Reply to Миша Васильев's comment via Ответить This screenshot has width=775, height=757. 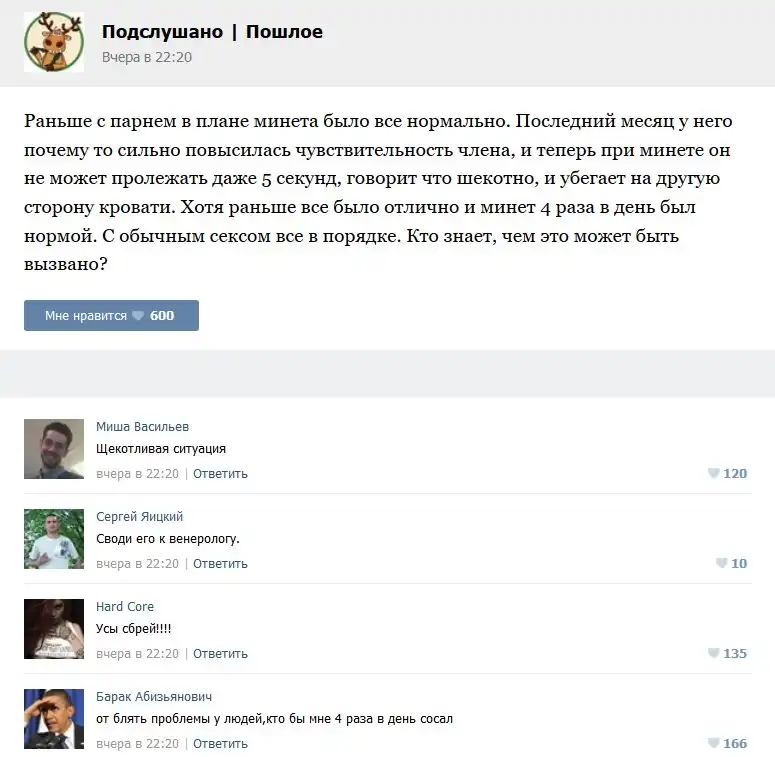pyautogui.click(x=220, y=474)
